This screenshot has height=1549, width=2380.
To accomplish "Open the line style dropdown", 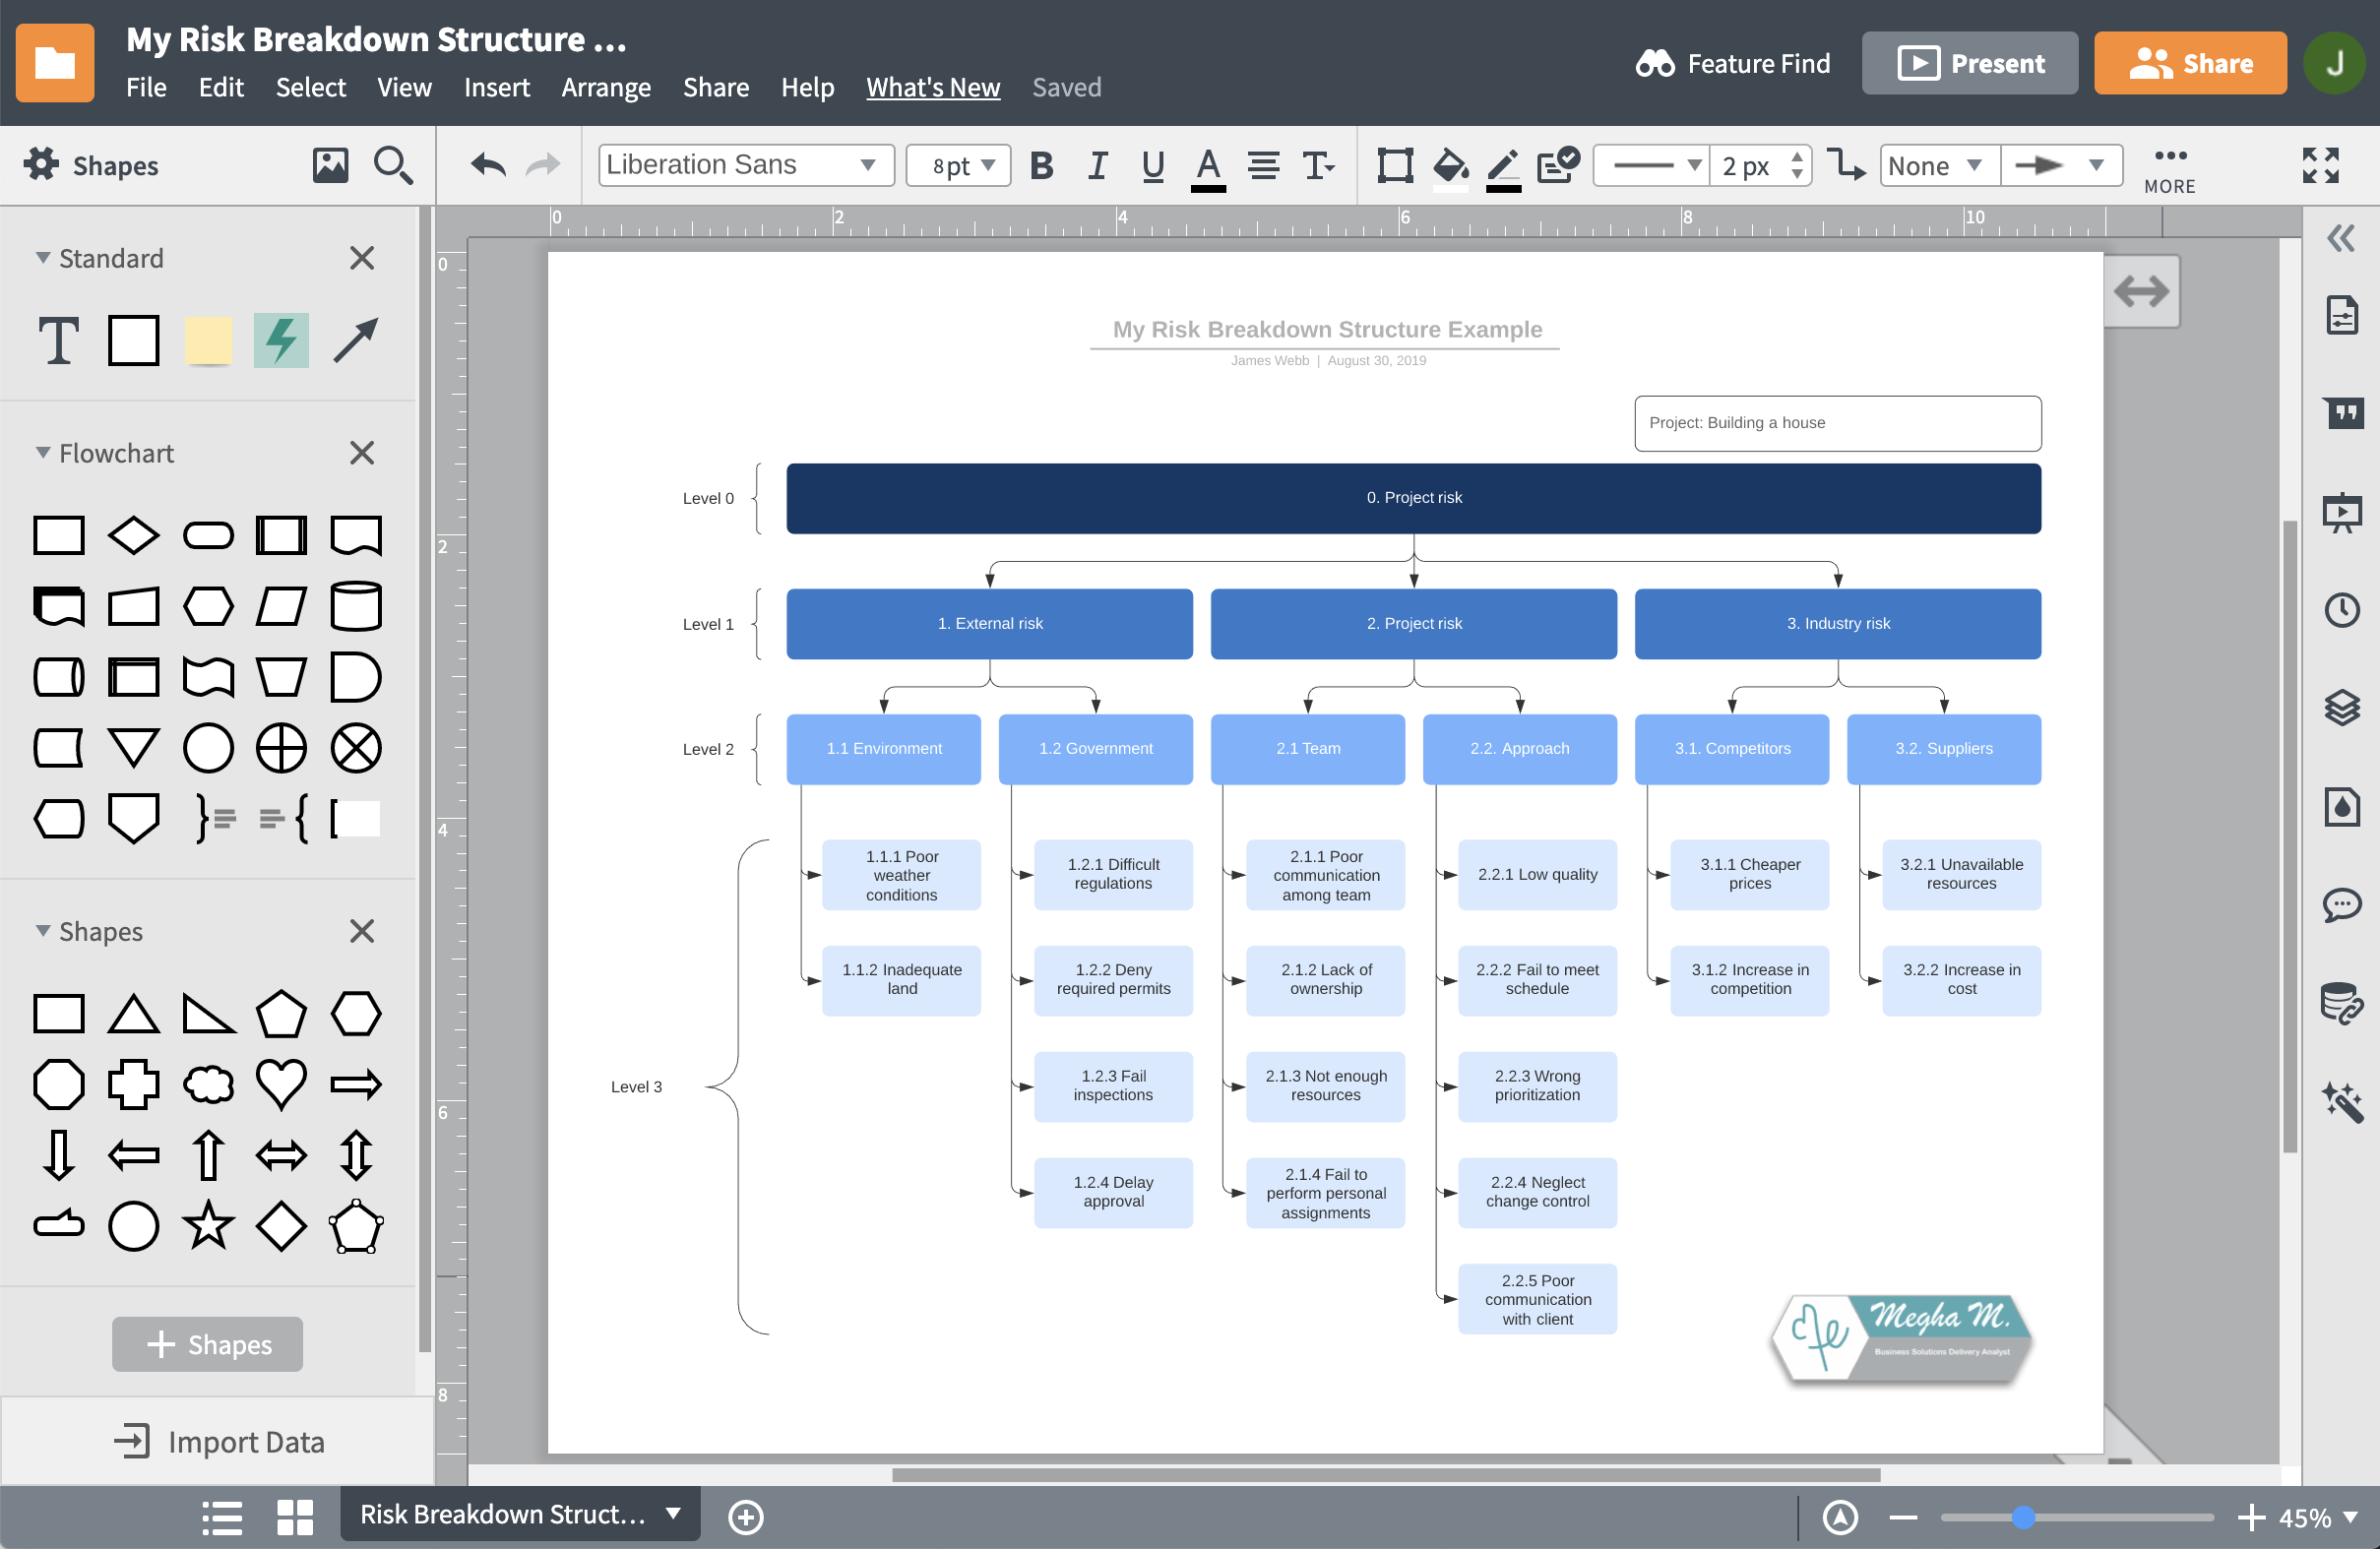I will 1650,166.
